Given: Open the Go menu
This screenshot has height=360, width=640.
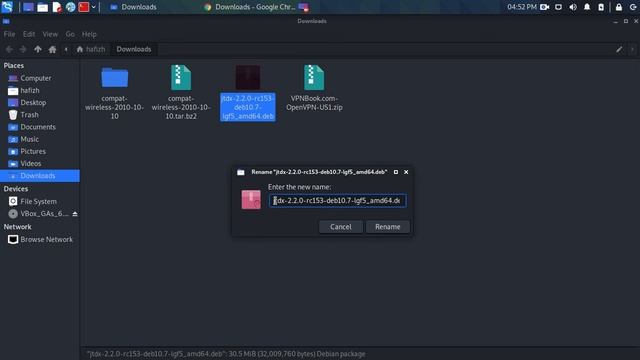Looking at the screenshot, I should click(70, 34).
